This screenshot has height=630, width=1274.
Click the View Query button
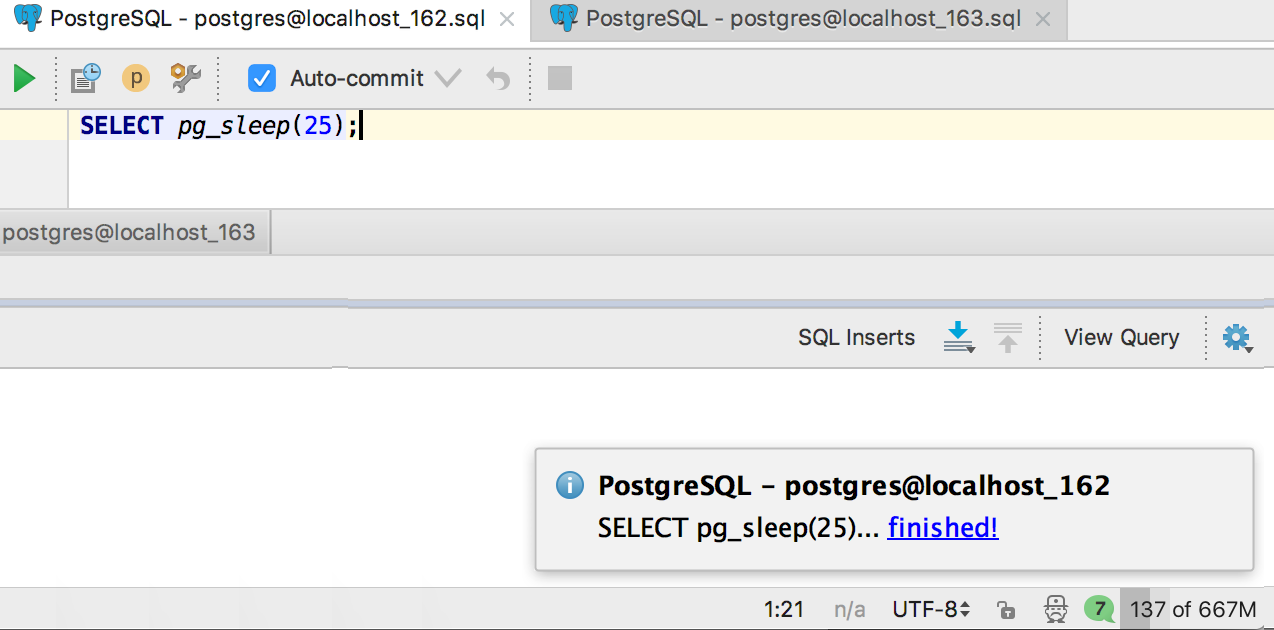click(x=1121, y=338)
